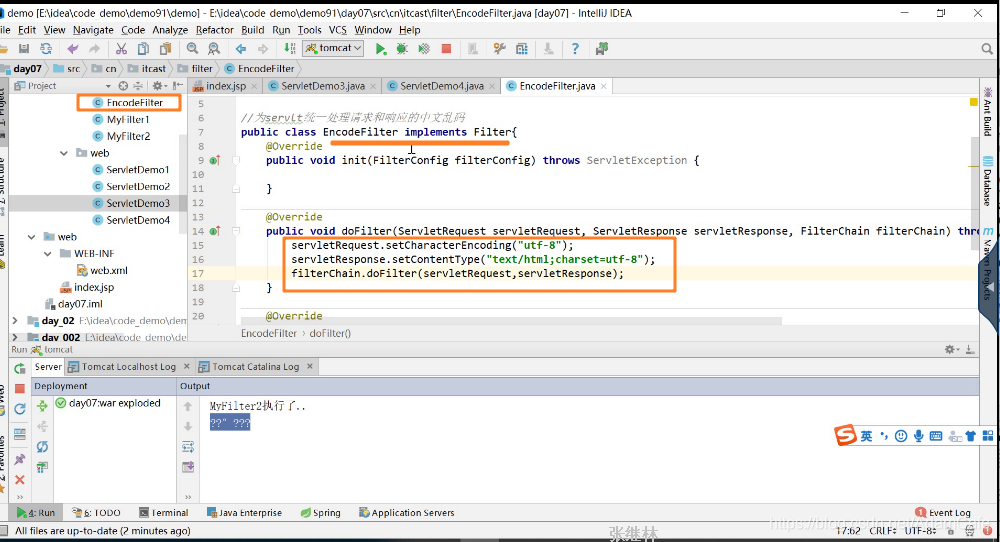
Task: Open Project Structure toolbar icon
Action: [x=522, y=48]
